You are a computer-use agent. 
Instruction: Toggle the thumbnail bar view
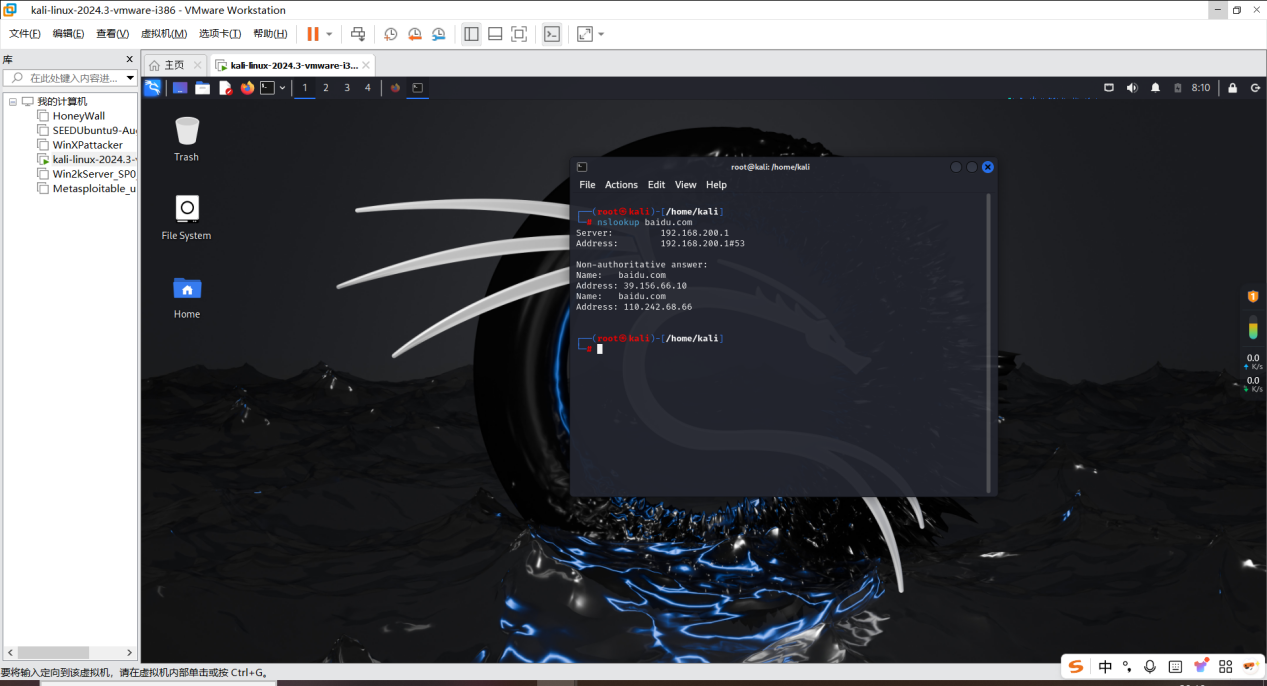pyautogui.click(x=495, y=34)
